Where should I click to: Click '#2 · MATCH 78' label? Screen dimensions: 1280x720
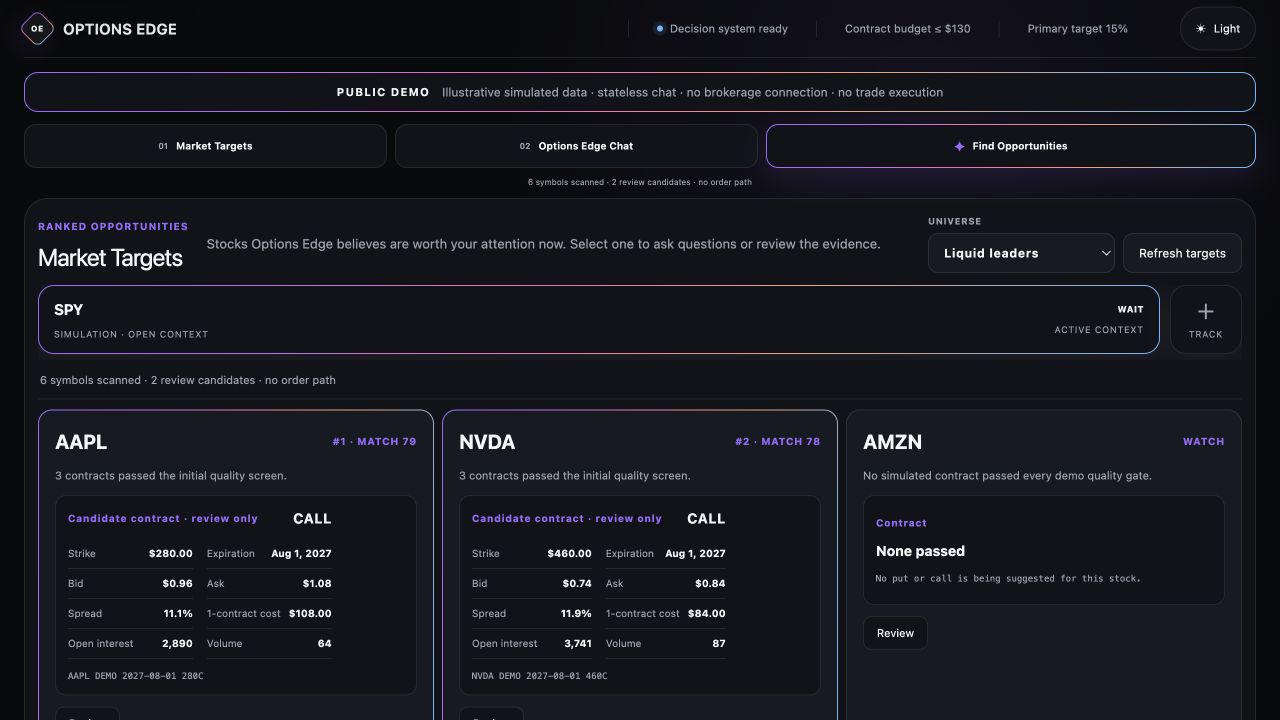pyautogui.click(x=778, y=441)
